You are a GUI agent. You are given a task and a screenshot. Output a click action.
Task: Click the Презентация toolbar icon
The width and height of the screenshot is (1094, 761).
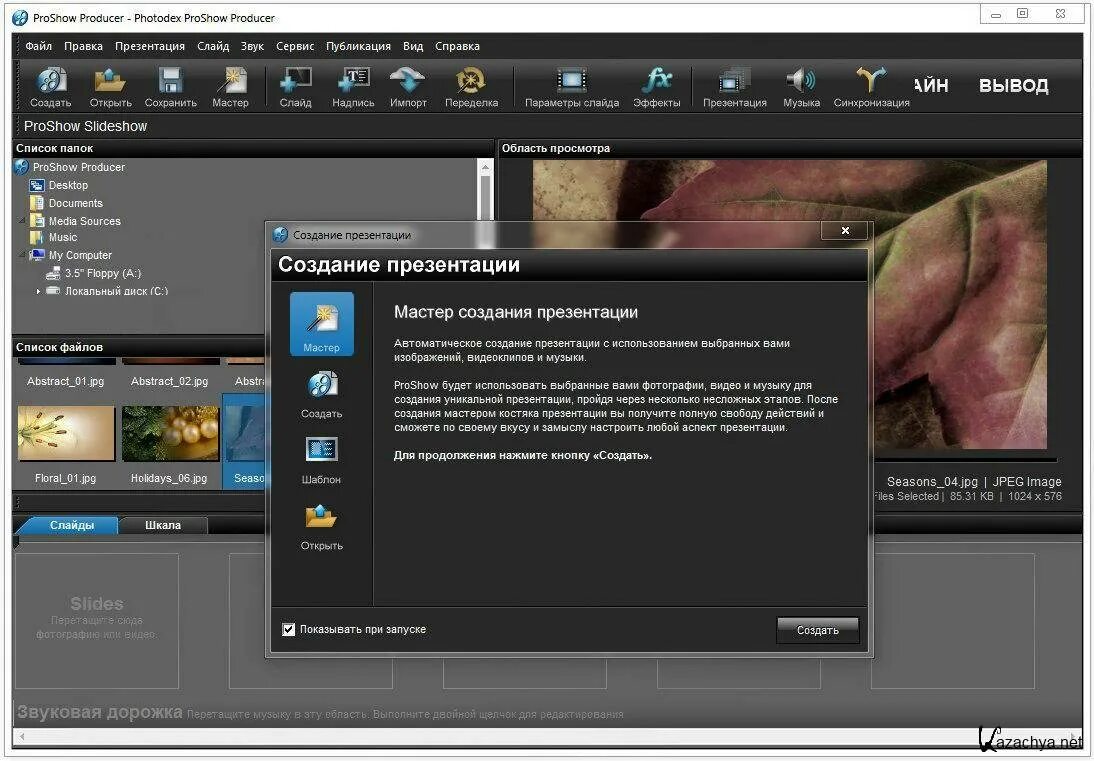click(x=735, y=87)
